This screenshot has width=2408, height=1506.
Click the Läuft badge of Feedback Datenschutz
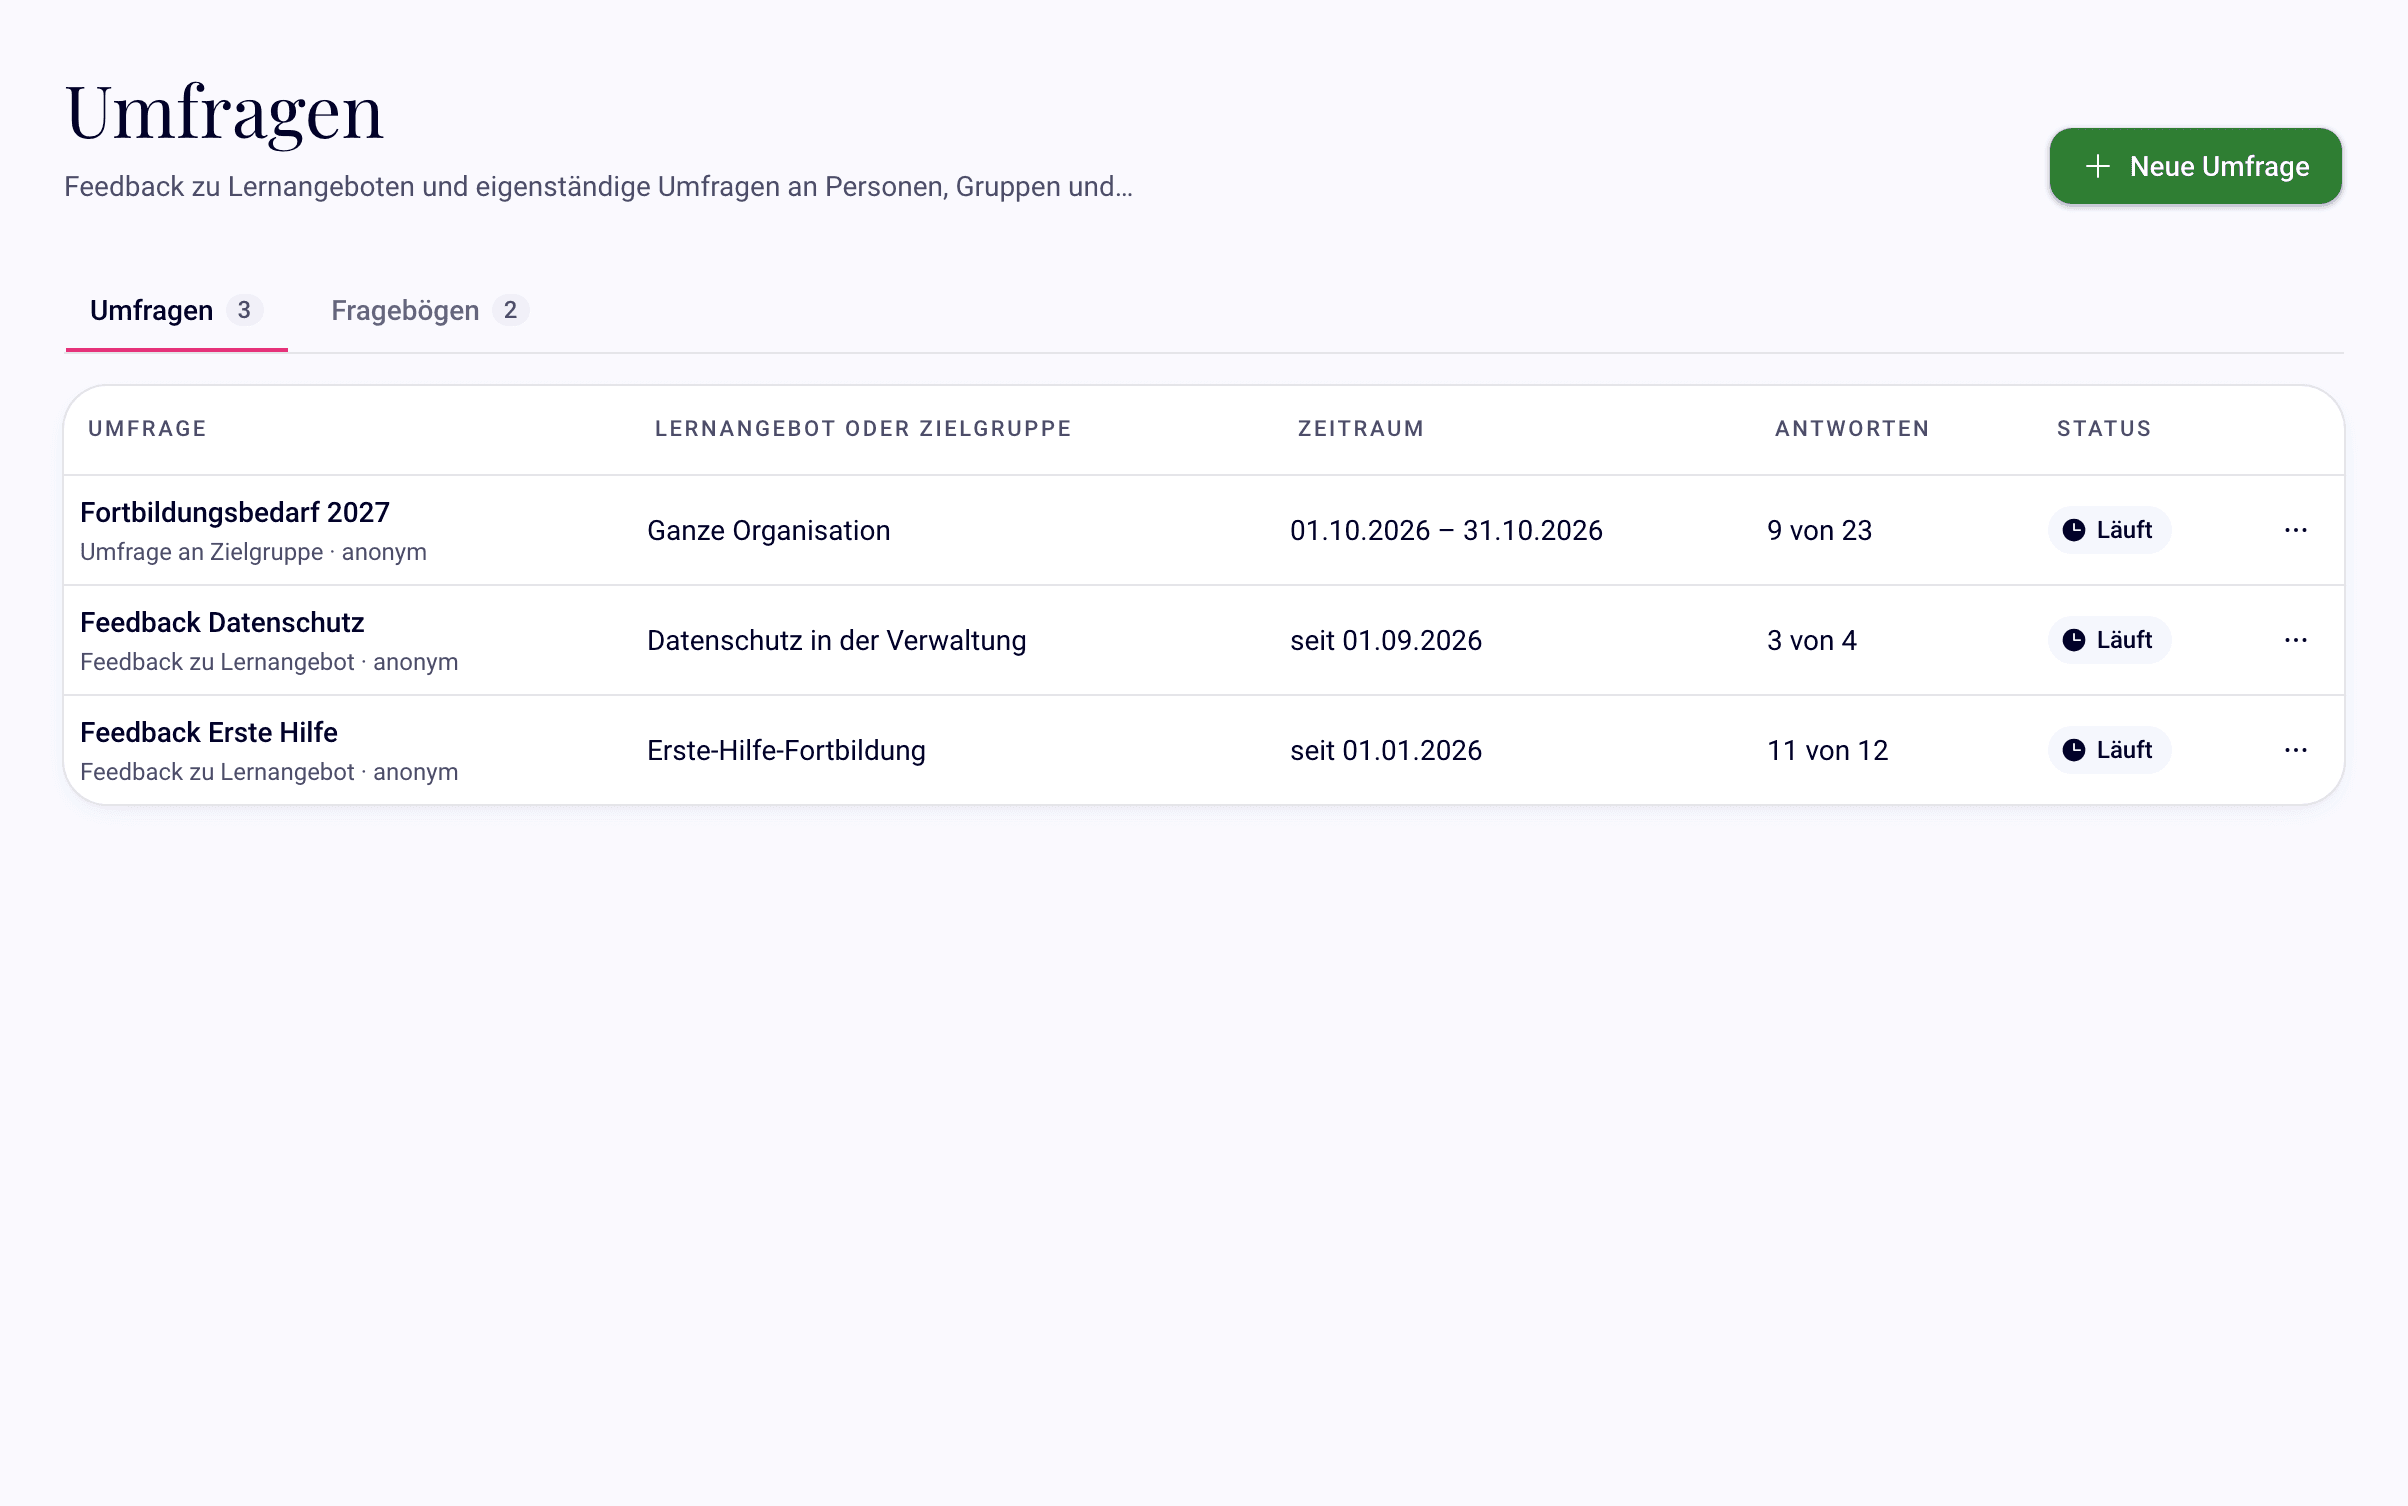[x=2110, y=640]
